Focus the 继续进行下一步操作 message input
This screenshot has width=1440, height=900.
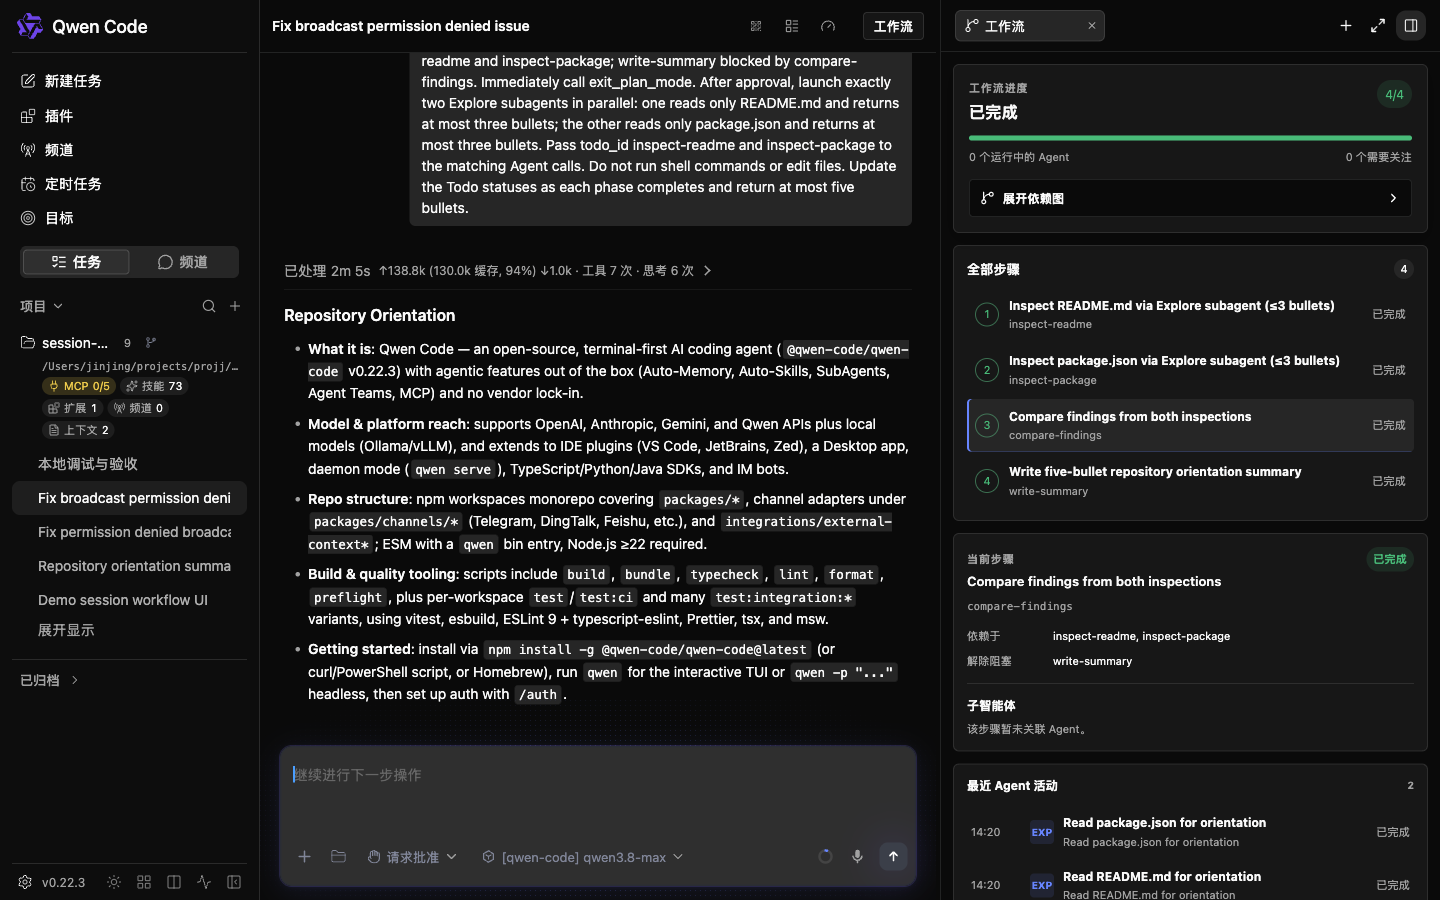click(598, 790)
